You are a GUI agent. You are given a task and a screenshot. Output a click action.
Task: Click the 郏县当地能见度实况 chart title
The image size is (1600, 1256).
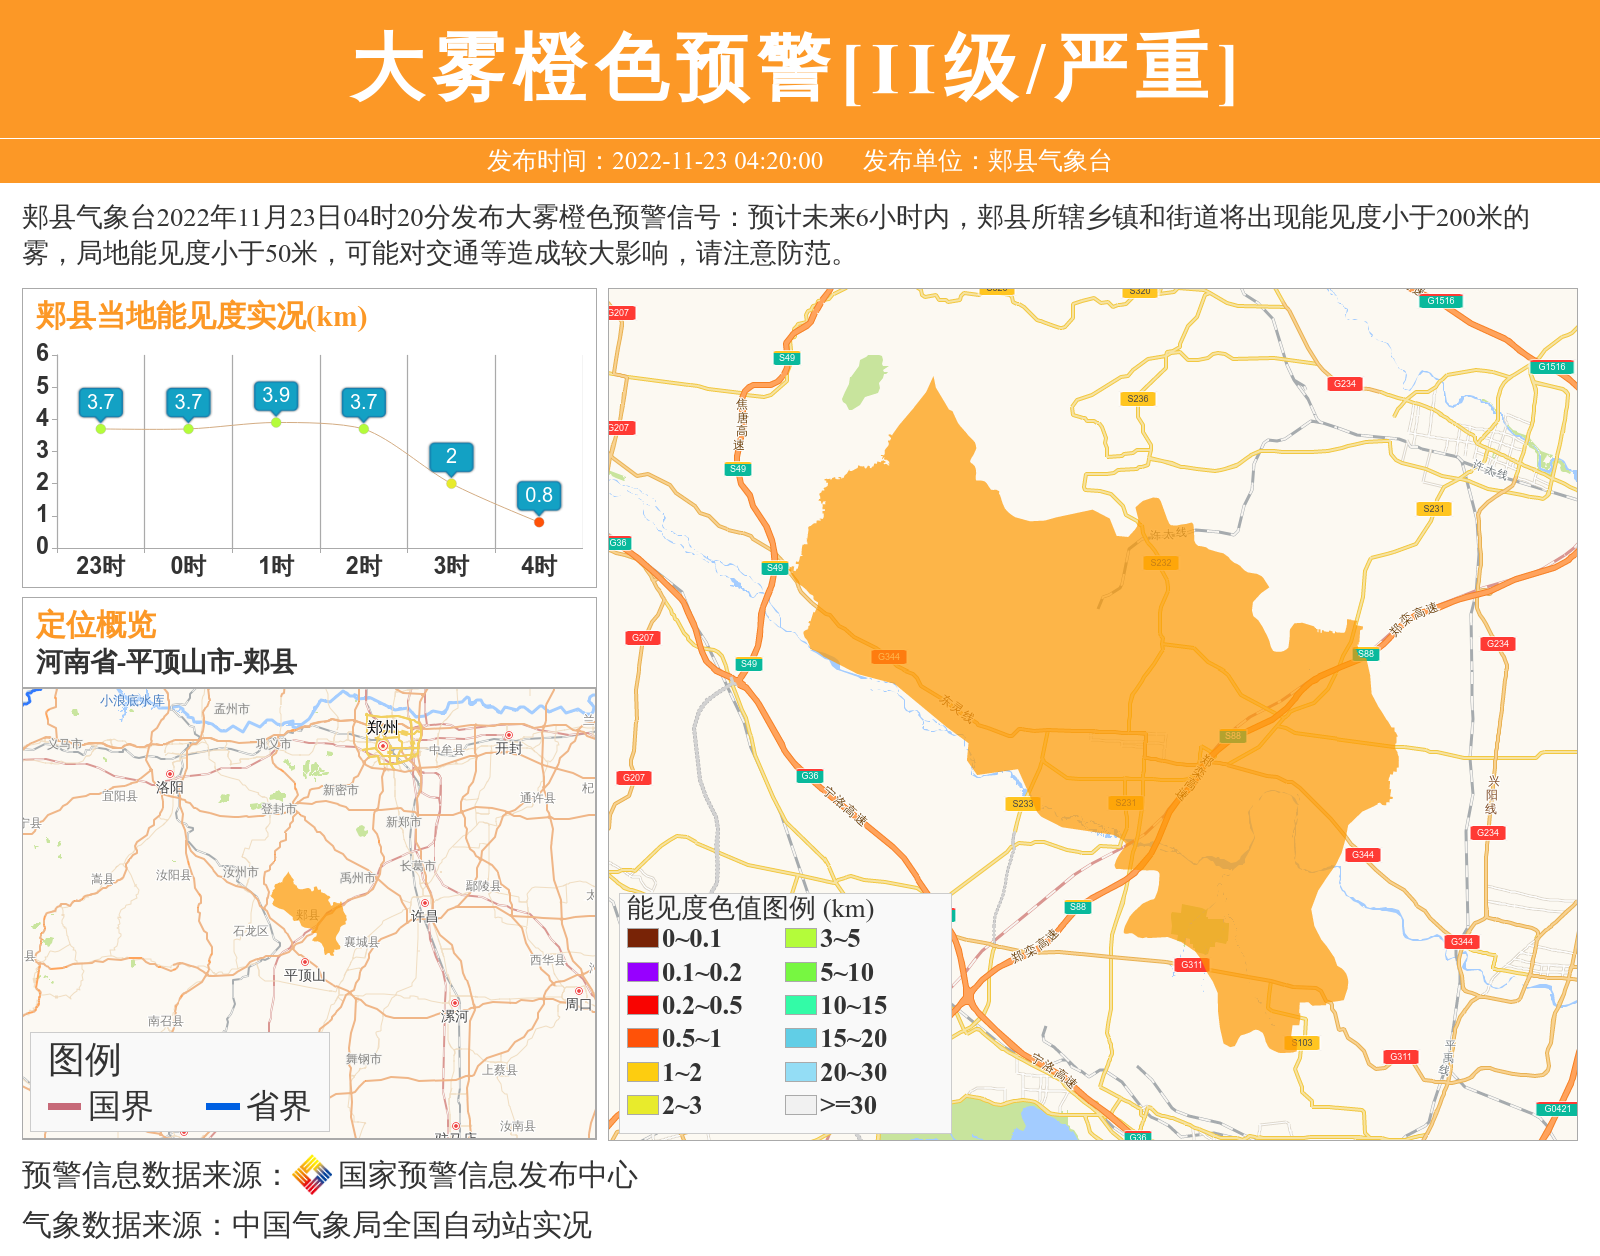coord(201,316)
